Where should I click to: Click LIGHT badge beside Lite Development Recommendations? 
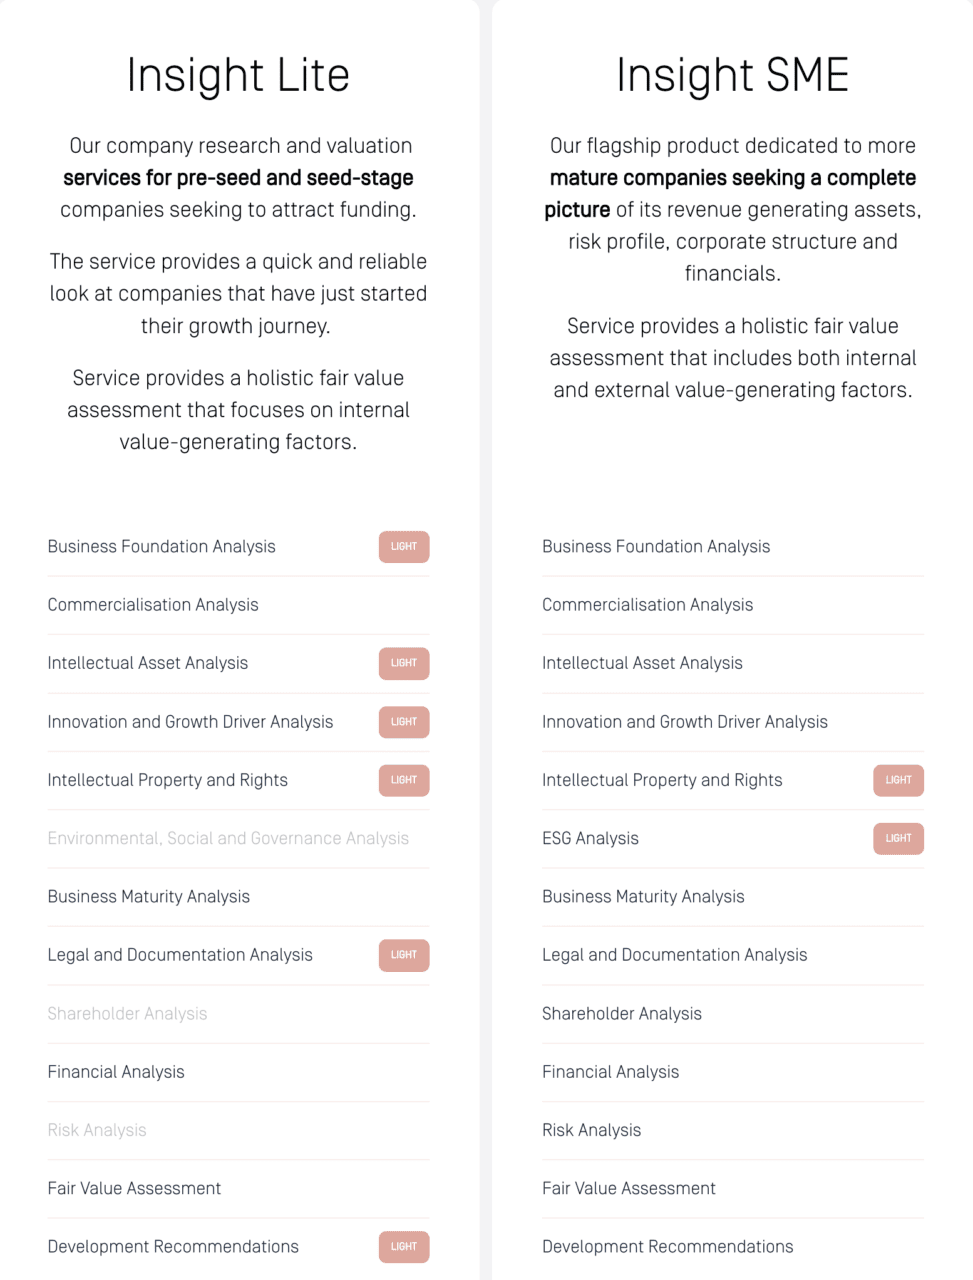pos(404,1247)
